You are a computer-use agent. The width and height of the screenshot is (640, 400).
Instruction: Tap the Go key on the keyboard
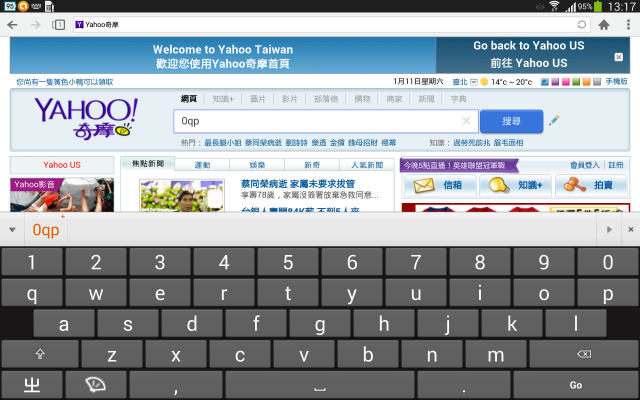[x=576, y=385]
